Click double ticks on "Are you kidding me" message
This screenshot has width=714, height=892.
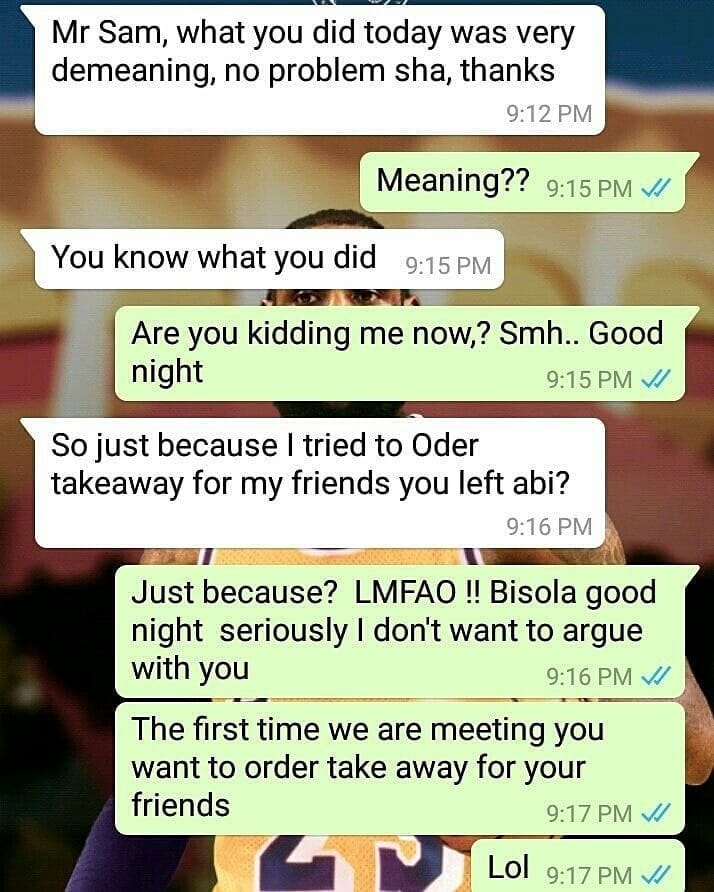tap(655, 379)
